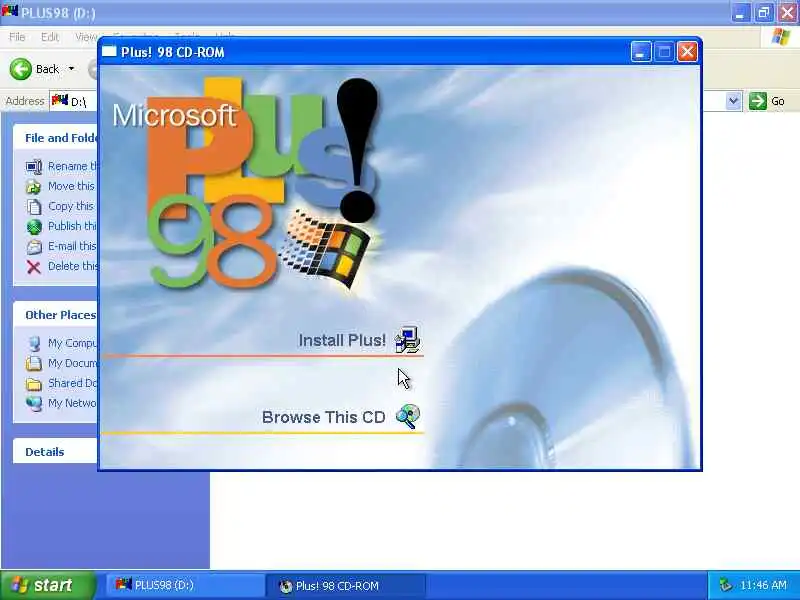Open the View menu in Explorer
The width and height of the screenshot is (800, 600).
coord(86,37)
